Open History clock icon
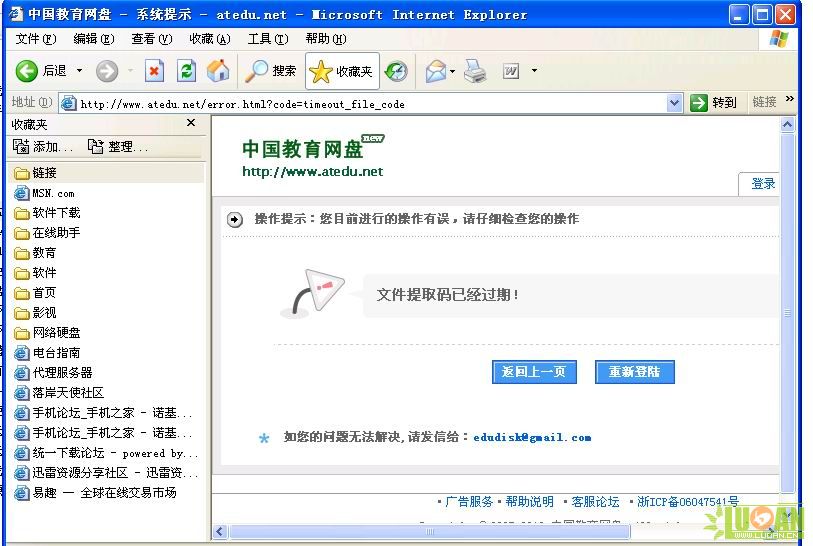Image resolution: width=813 pixels, height=546 pixels. tap(396, 71)
